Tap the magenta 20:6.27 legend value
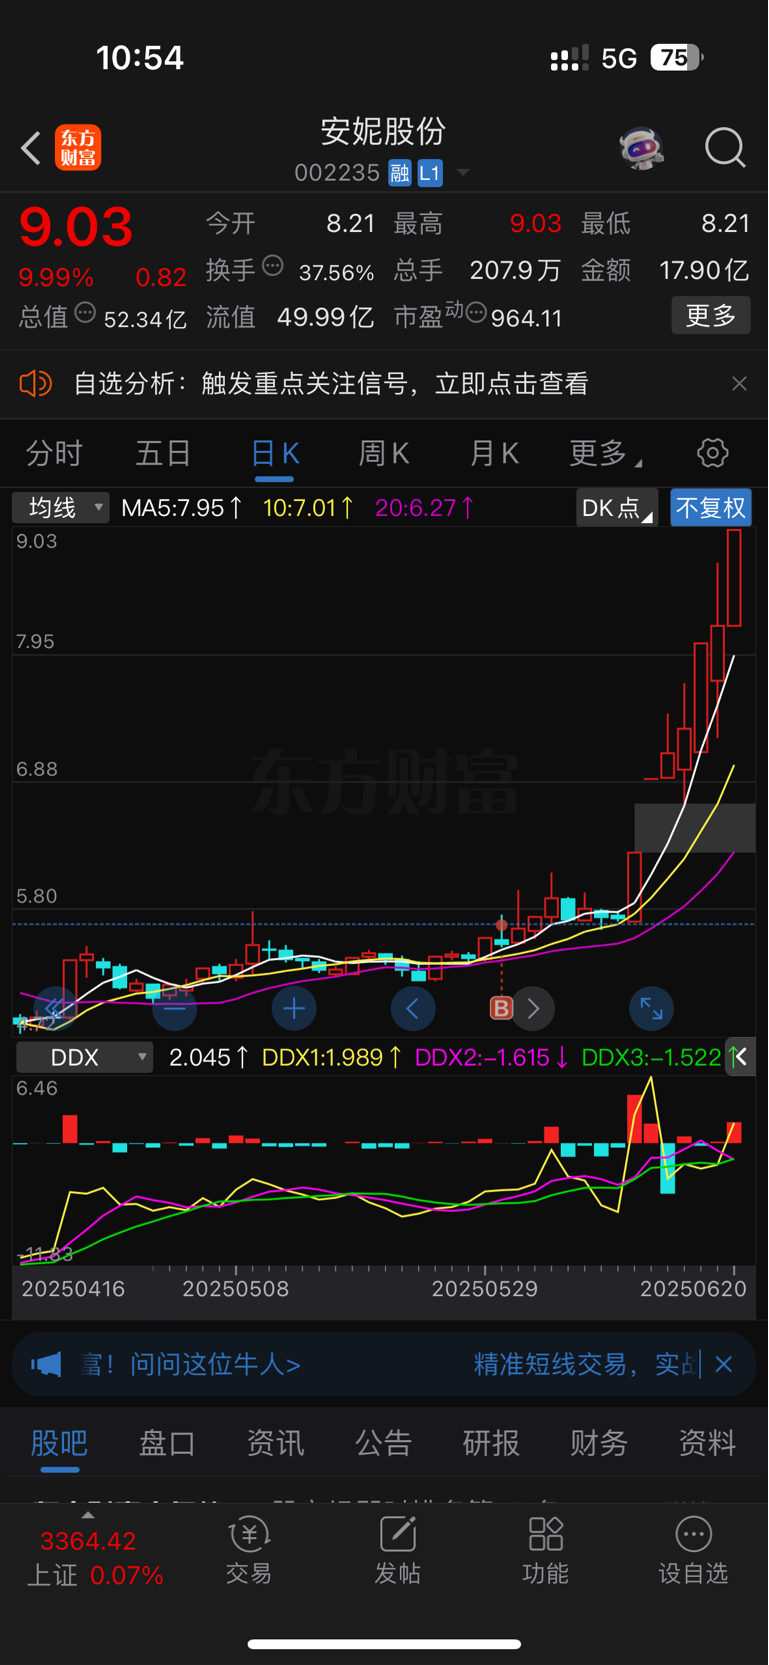This screenshot has height=1665, width=769. tap(424, 508)
